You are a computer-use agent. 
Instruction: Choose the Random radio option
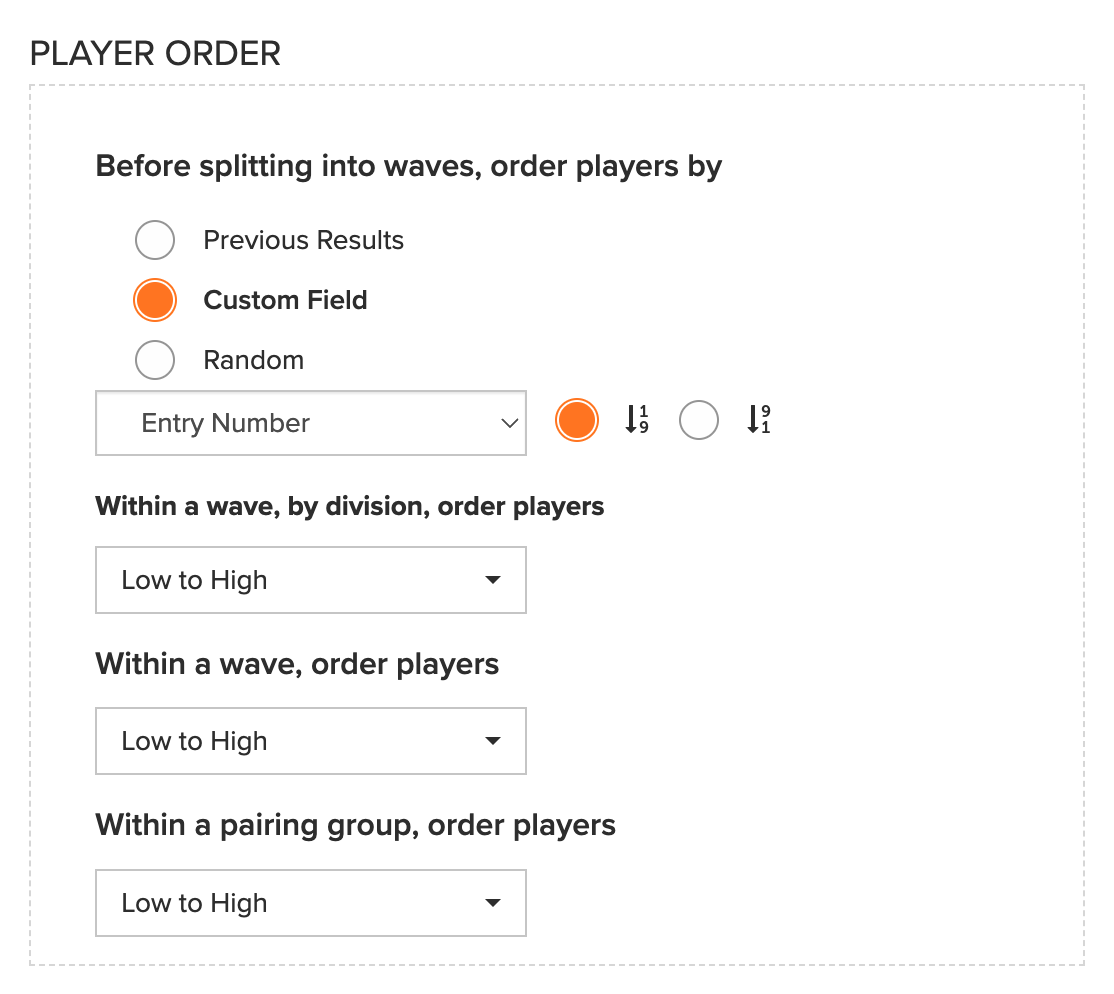click(x=155, y=360)
